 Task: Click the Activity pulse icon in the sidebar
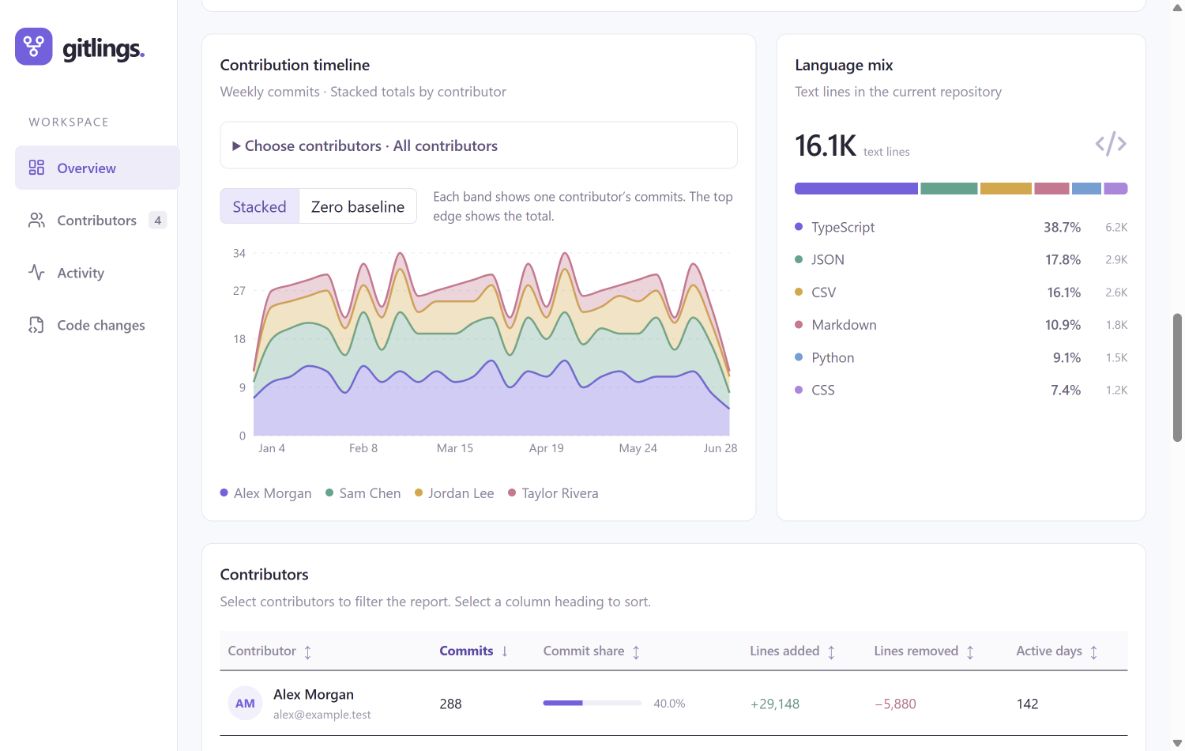36,273
